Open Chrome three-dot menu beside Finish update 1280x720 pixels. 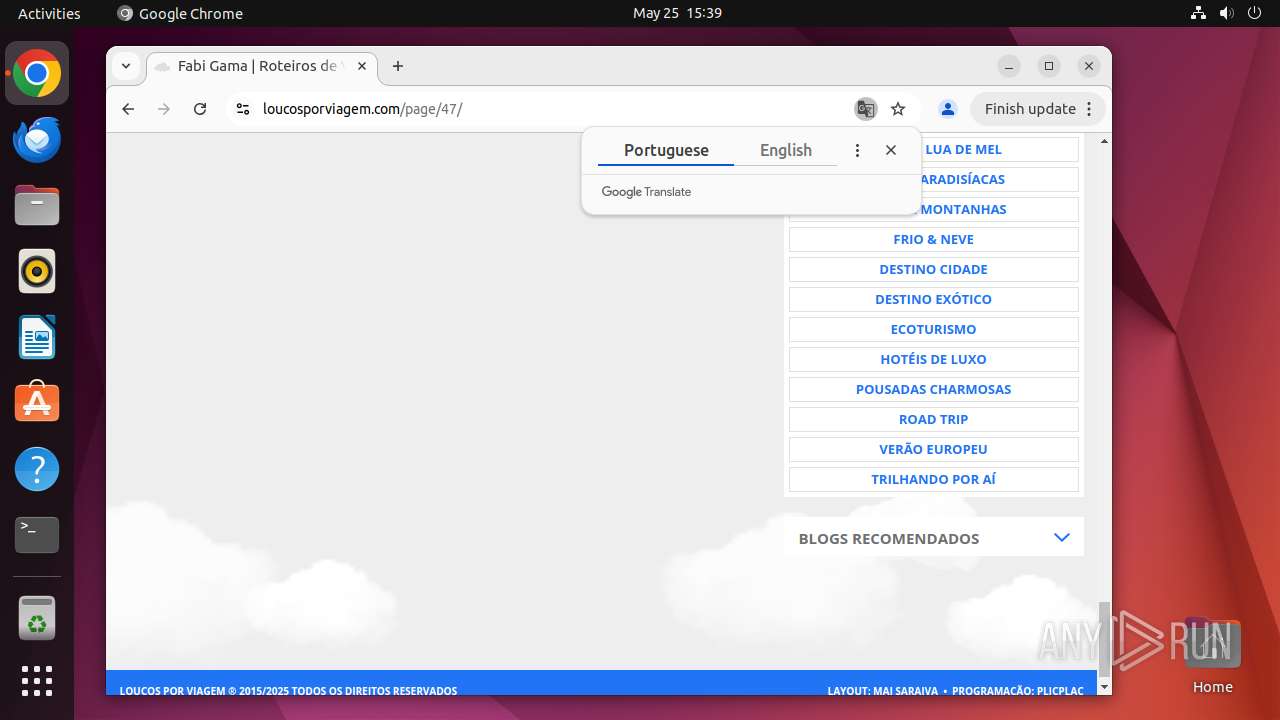[1089, 109]
